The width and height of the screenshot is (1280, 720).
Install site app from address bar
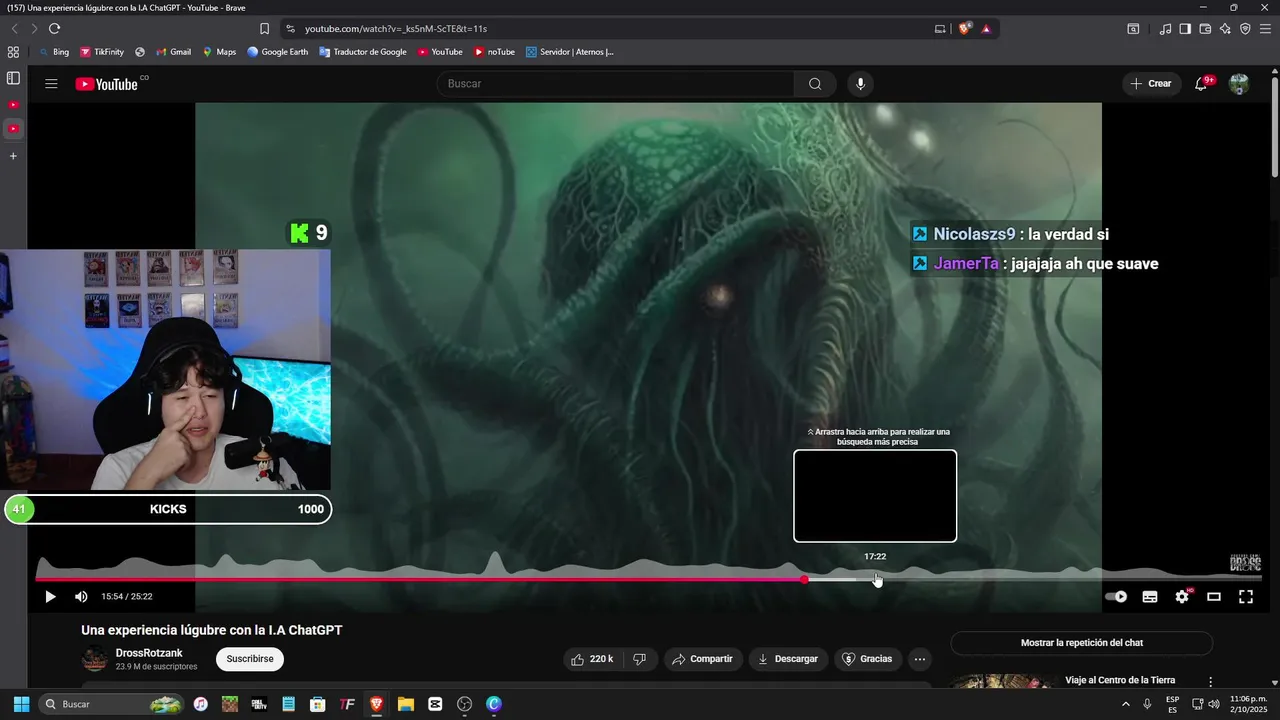pyautogui.click(x=940, y=29)
